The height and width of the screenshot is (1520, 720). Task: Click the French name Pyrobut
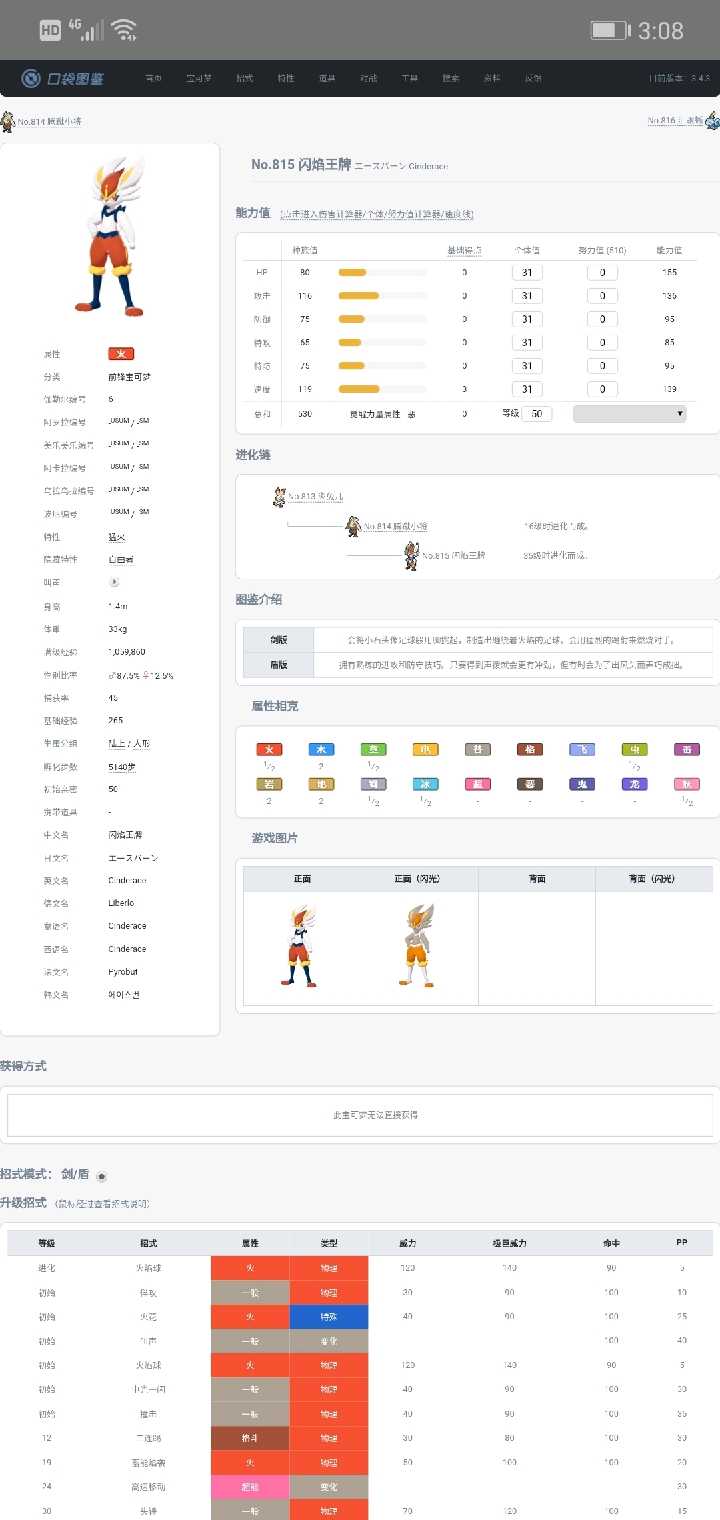point(125,971)
